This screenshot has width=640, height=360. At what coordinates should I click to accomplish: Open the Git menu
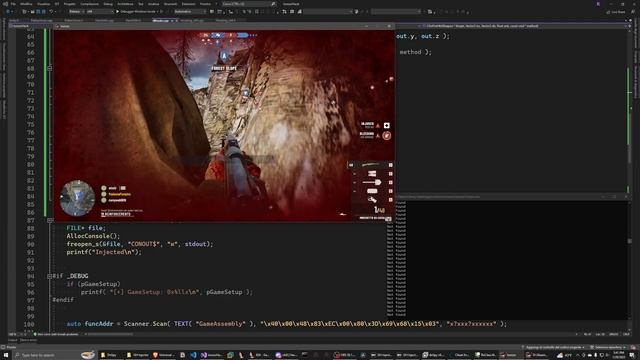[57, 4]
